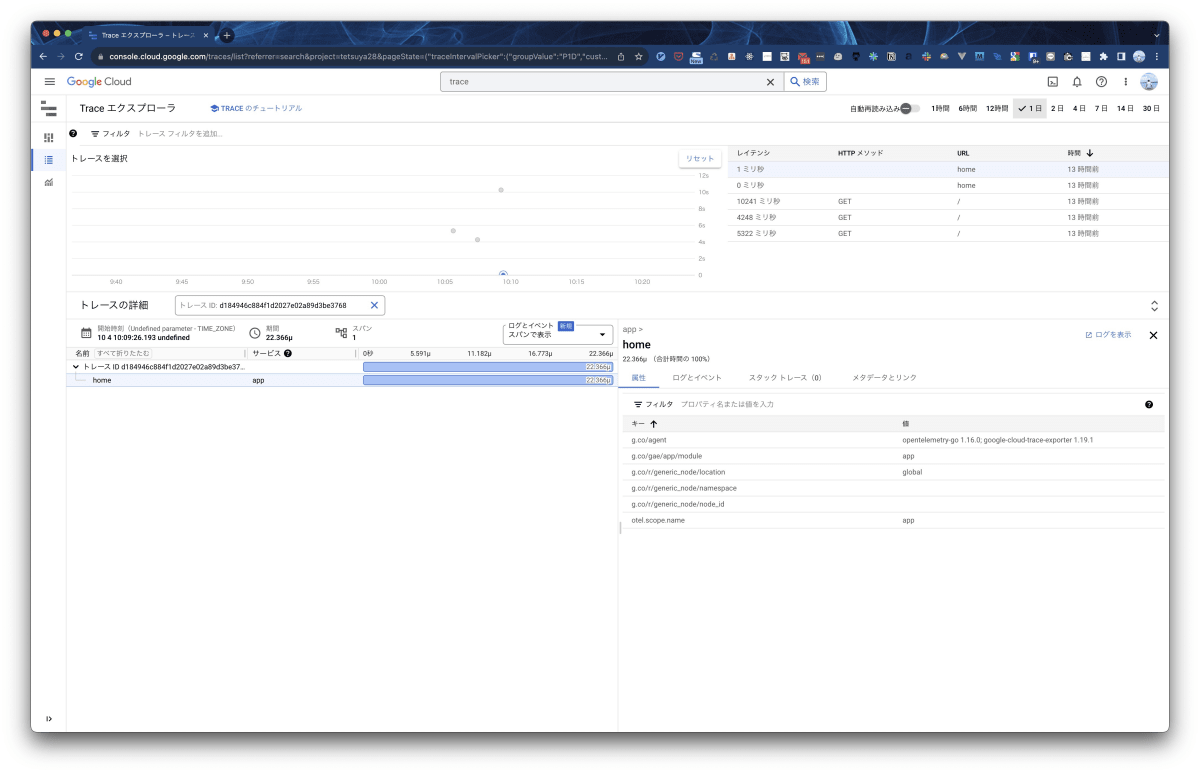Click the help icon next to サービス column
The width and height of the screenshot is (1200, 773).
288,353
